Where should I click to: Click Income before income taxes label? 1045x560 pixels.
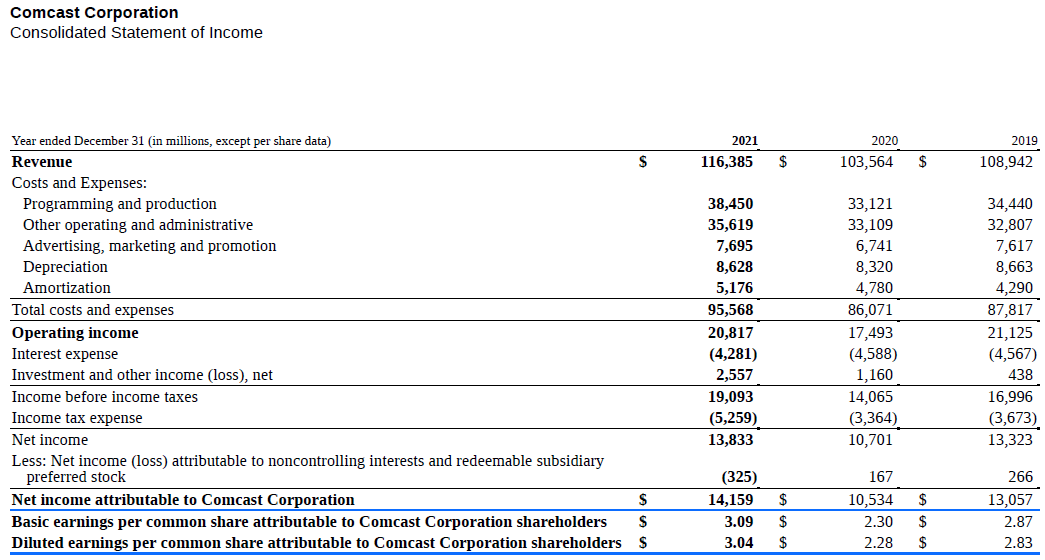click(105, 397)
